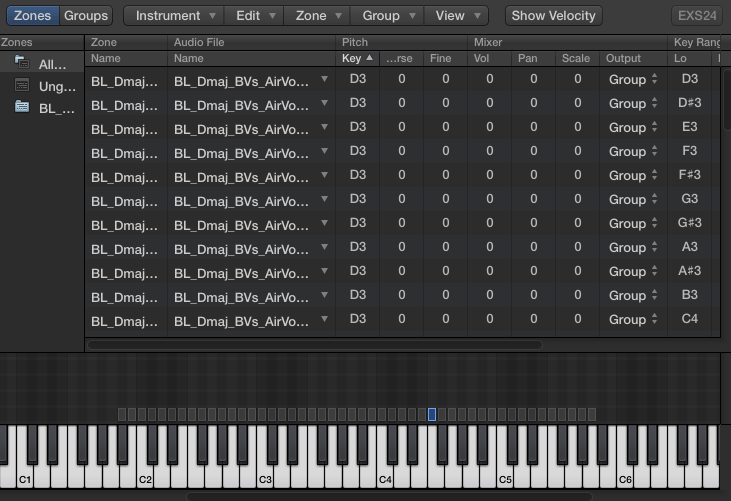Open audio file dropdown for A3 Lo zone
This screenshot has height=501, width=731.
pyautogui.click(x=324, y=247)
